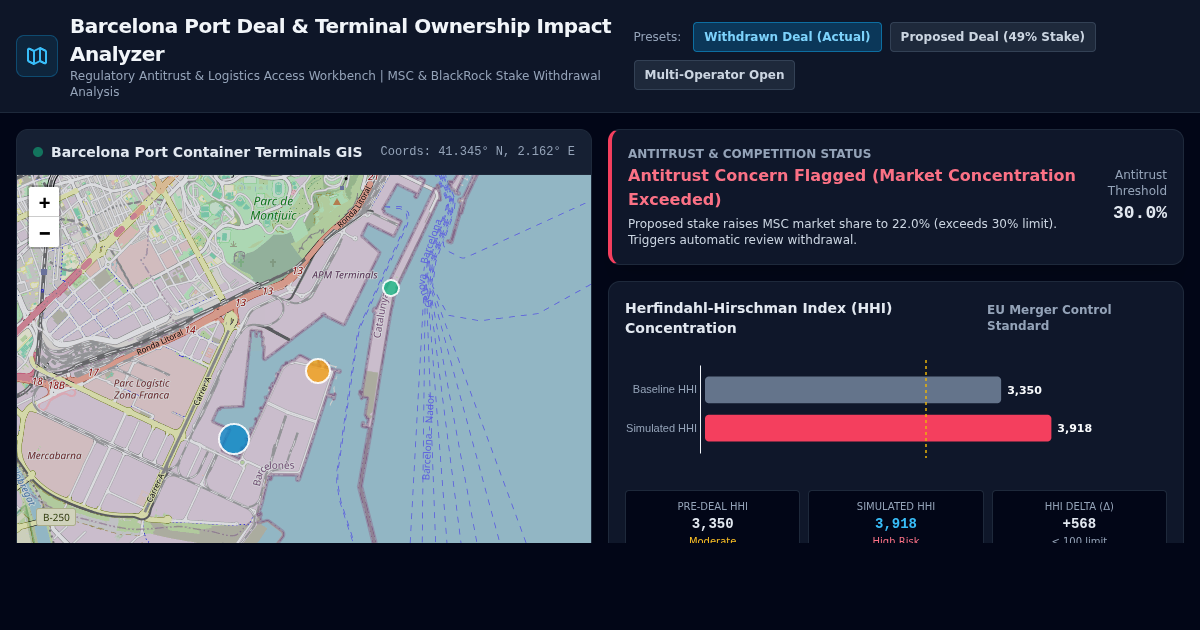Click the Barcelona Port Container Terminals GIS title

pos(207,152)
